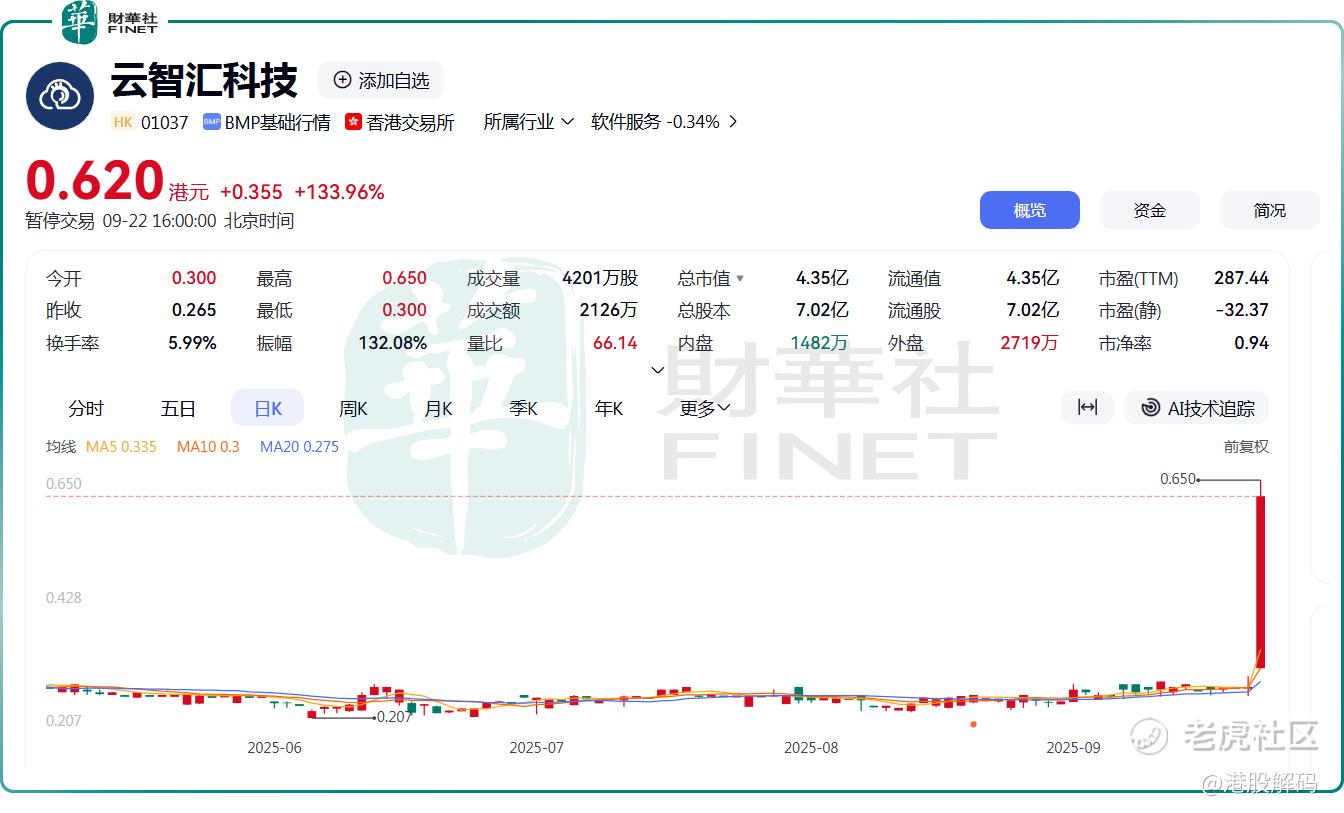Click the 0.650 high price marker
The width and height of the screenshot is (1344, 813).
click(x=1178, y=479)
